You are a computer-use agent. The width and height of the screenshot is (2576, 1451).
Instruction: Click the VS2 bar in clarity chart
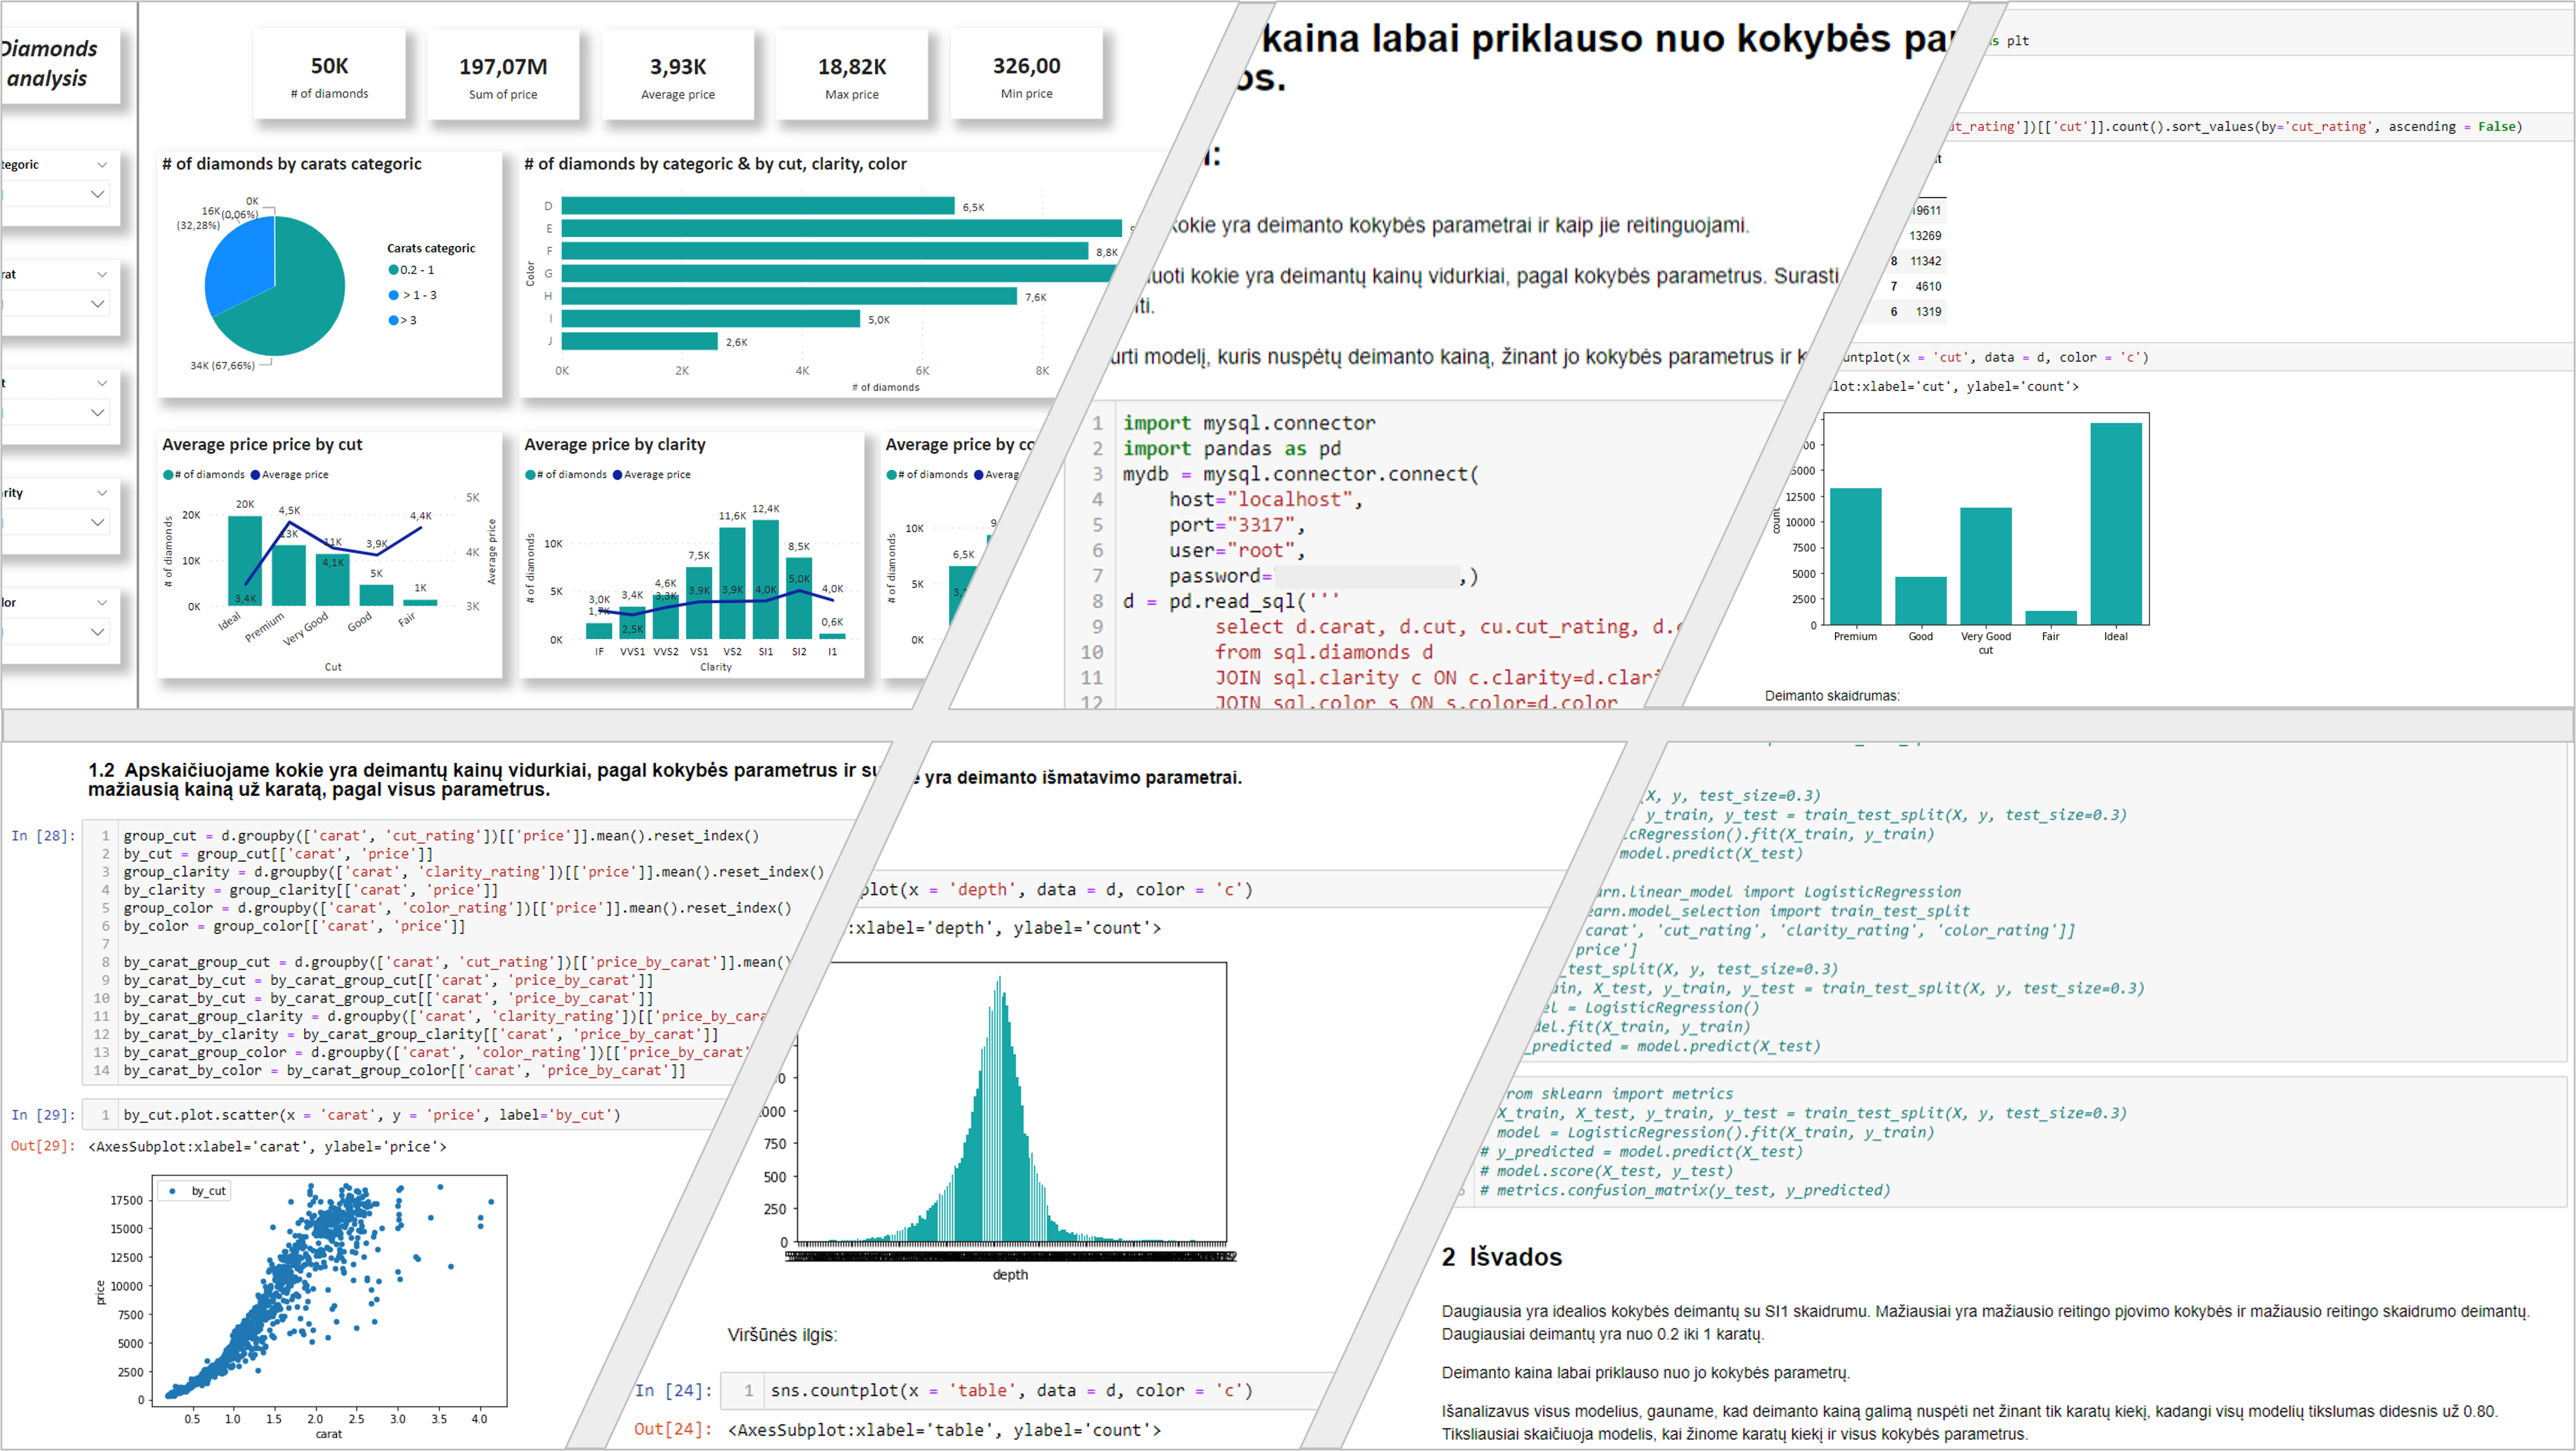tap(732, 583)
